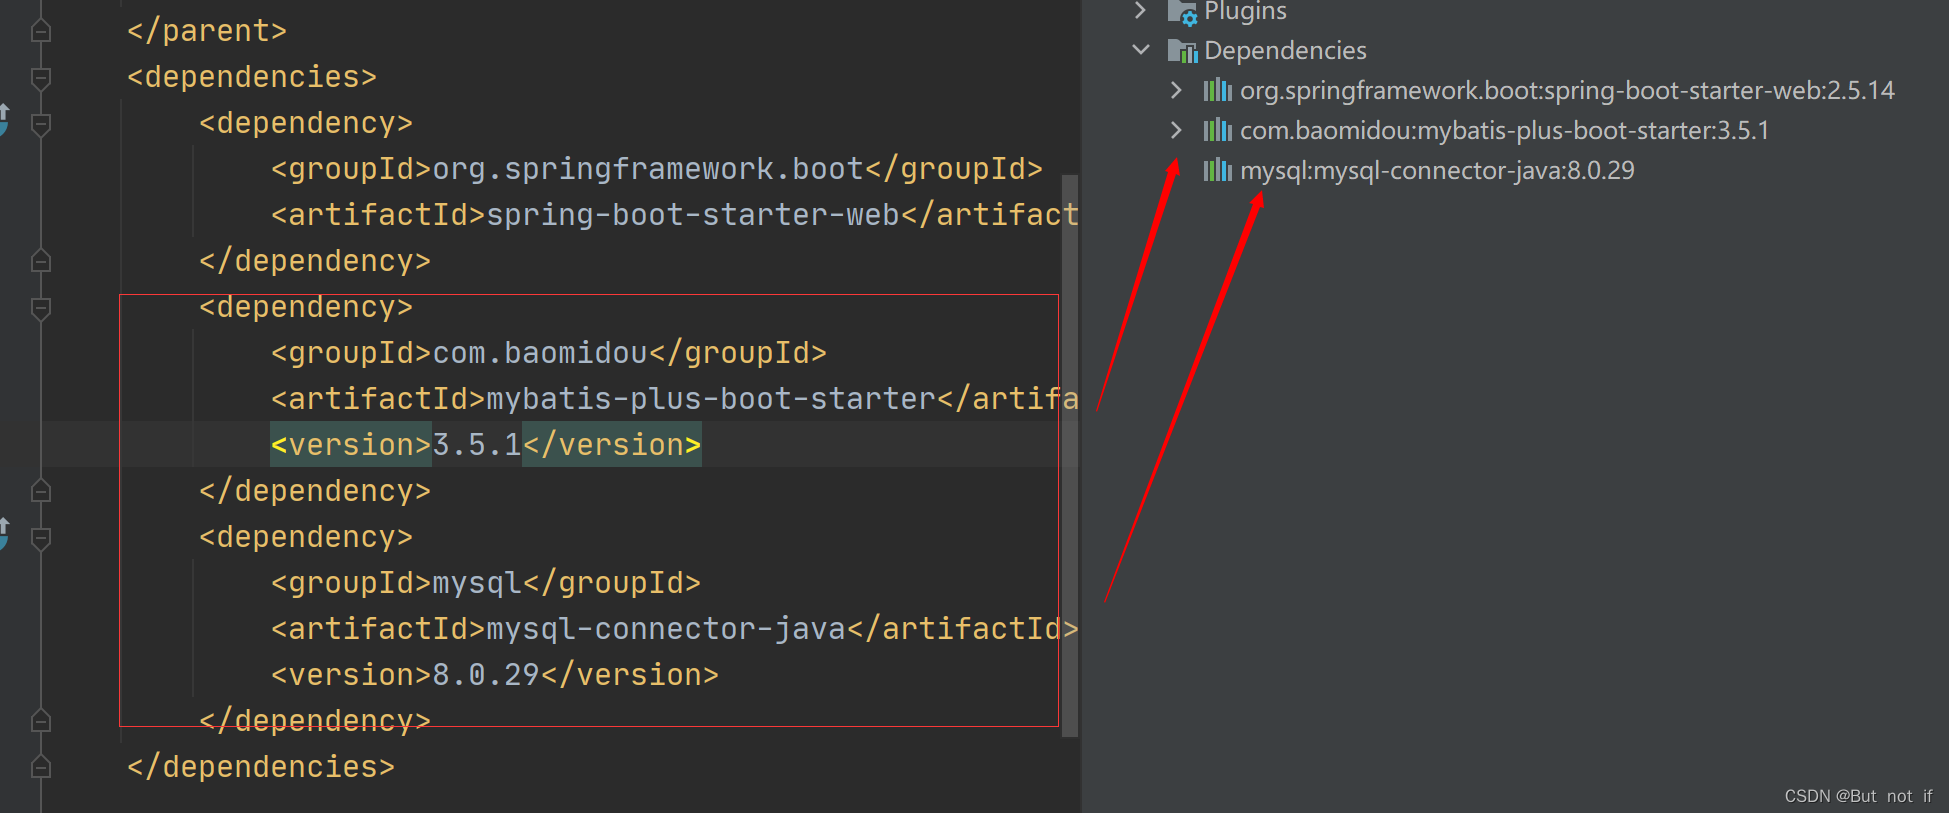The height and width of the screenshot is (813, 1949).
Task: Select the Dependencies label in Maven tree
Action: [1285, 50]
